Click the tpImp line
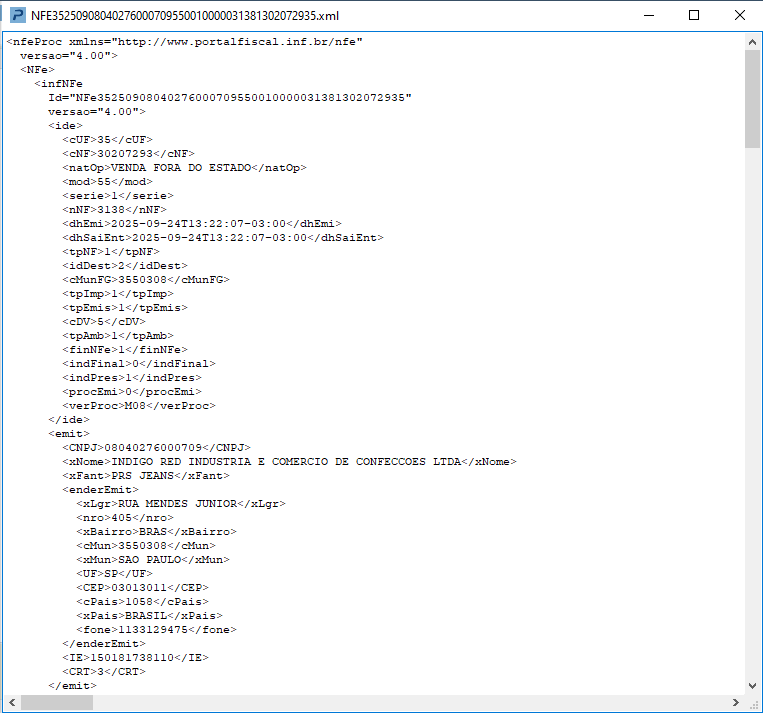This screenshot has width=763, height=713. pyautogui.click(x=118, y=294)
